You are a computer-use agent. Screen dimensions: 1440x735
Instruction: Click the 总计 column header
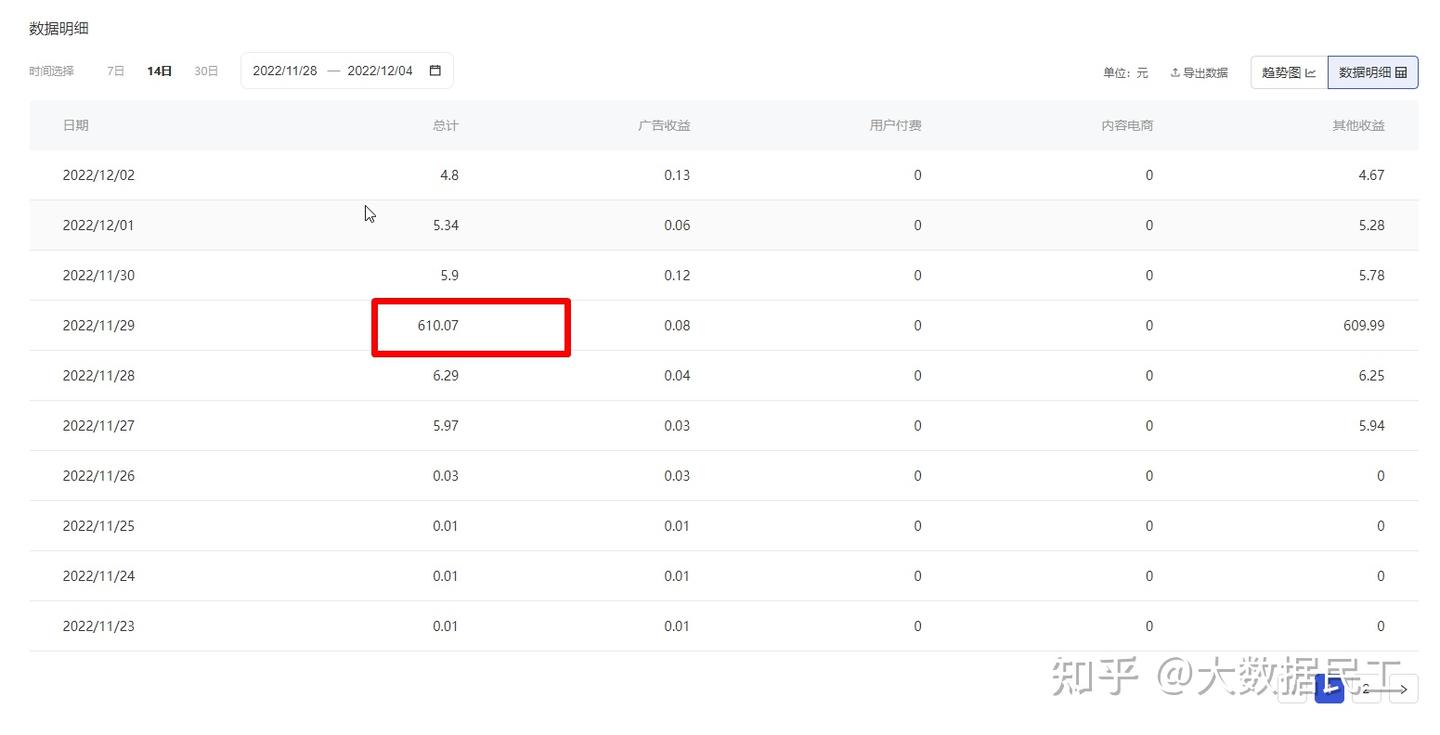(446, 126)
